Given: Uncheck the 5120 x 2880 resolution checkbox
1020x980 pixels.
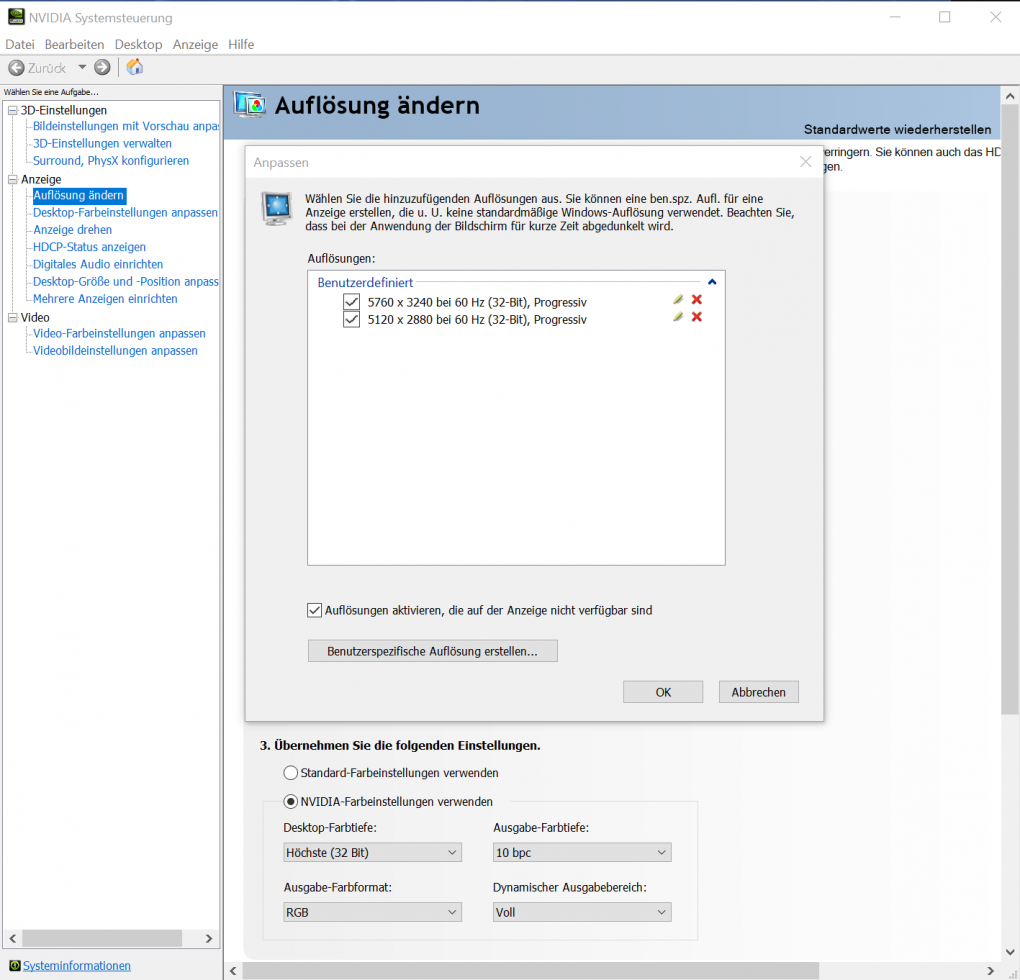Looking at the screenshot, I should point(351,319).
